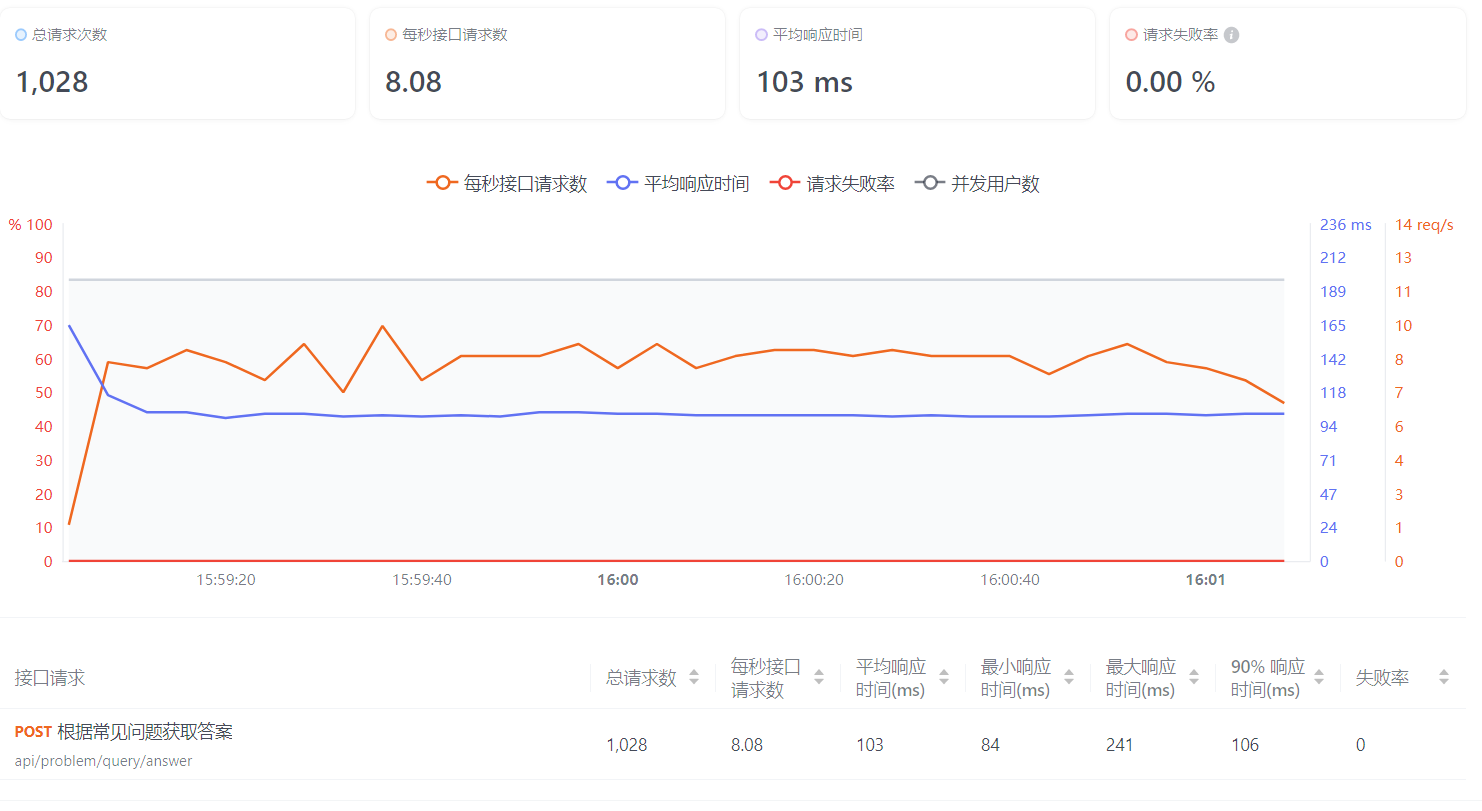1482x811 pixels.
Task: Sort table by 每秒接口请求数 column arrows
Action: (819, 677)
